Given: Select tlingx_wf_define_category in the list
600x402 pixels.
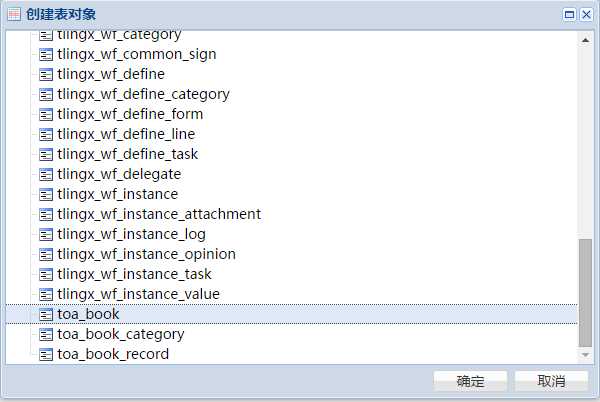Looking at the screenshot, I should coord(143,94).
